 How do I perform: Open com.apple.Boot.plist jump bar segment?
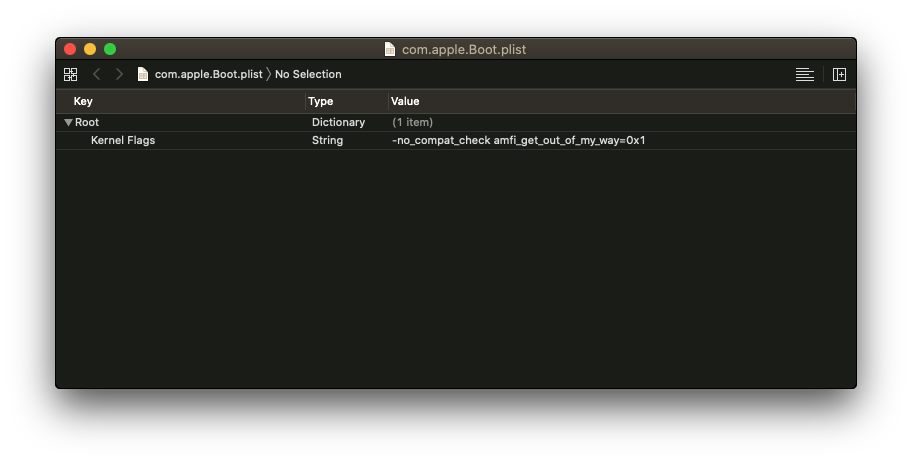click(x=208, y=74)
